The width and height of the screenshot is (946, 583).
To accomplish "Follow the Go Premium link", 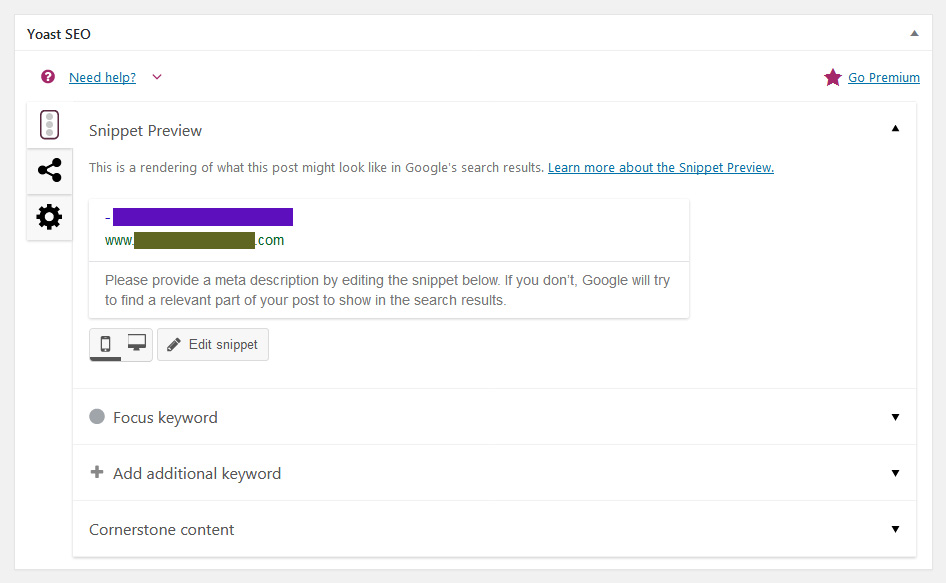I will click(x=884, y=77).
